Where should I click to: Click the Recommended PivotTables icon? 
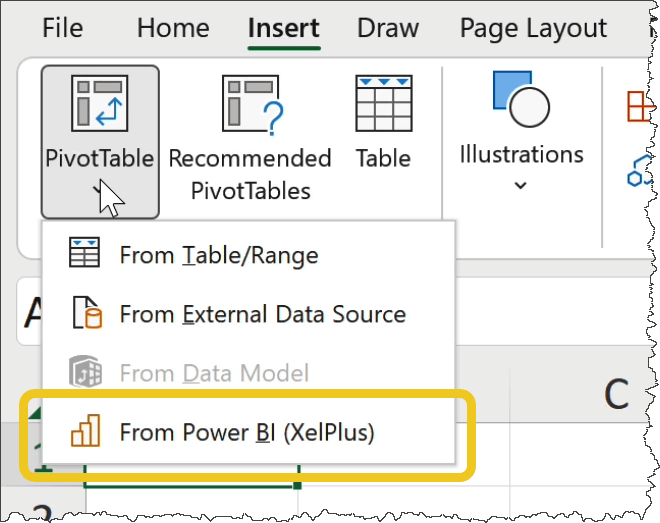point(250,104)
